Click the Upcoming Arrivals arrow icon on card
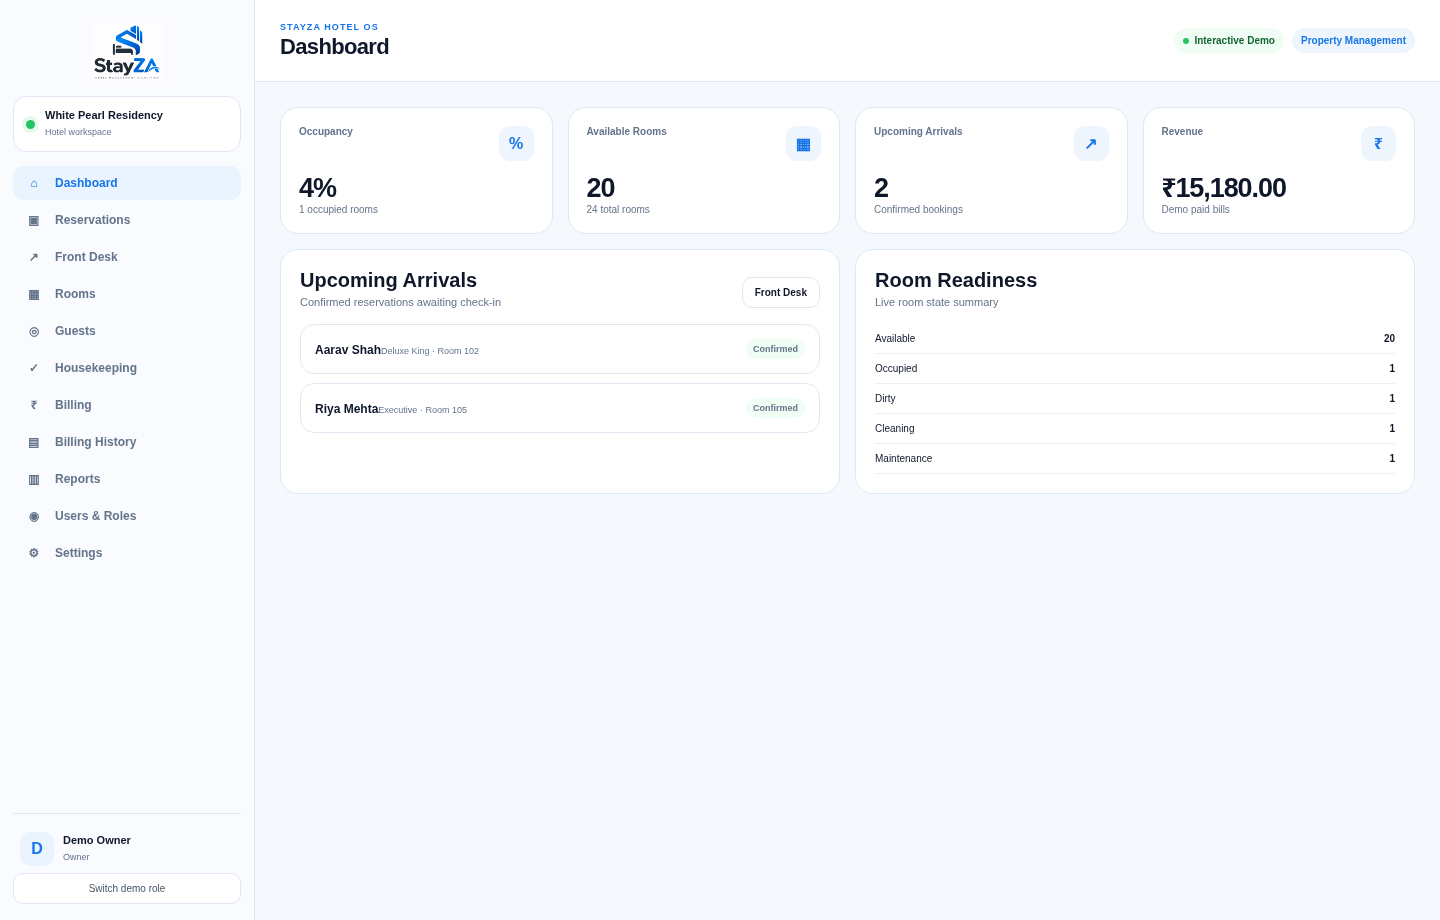The width and height of the screenshot is (1440, 920). pos(1091,143)
